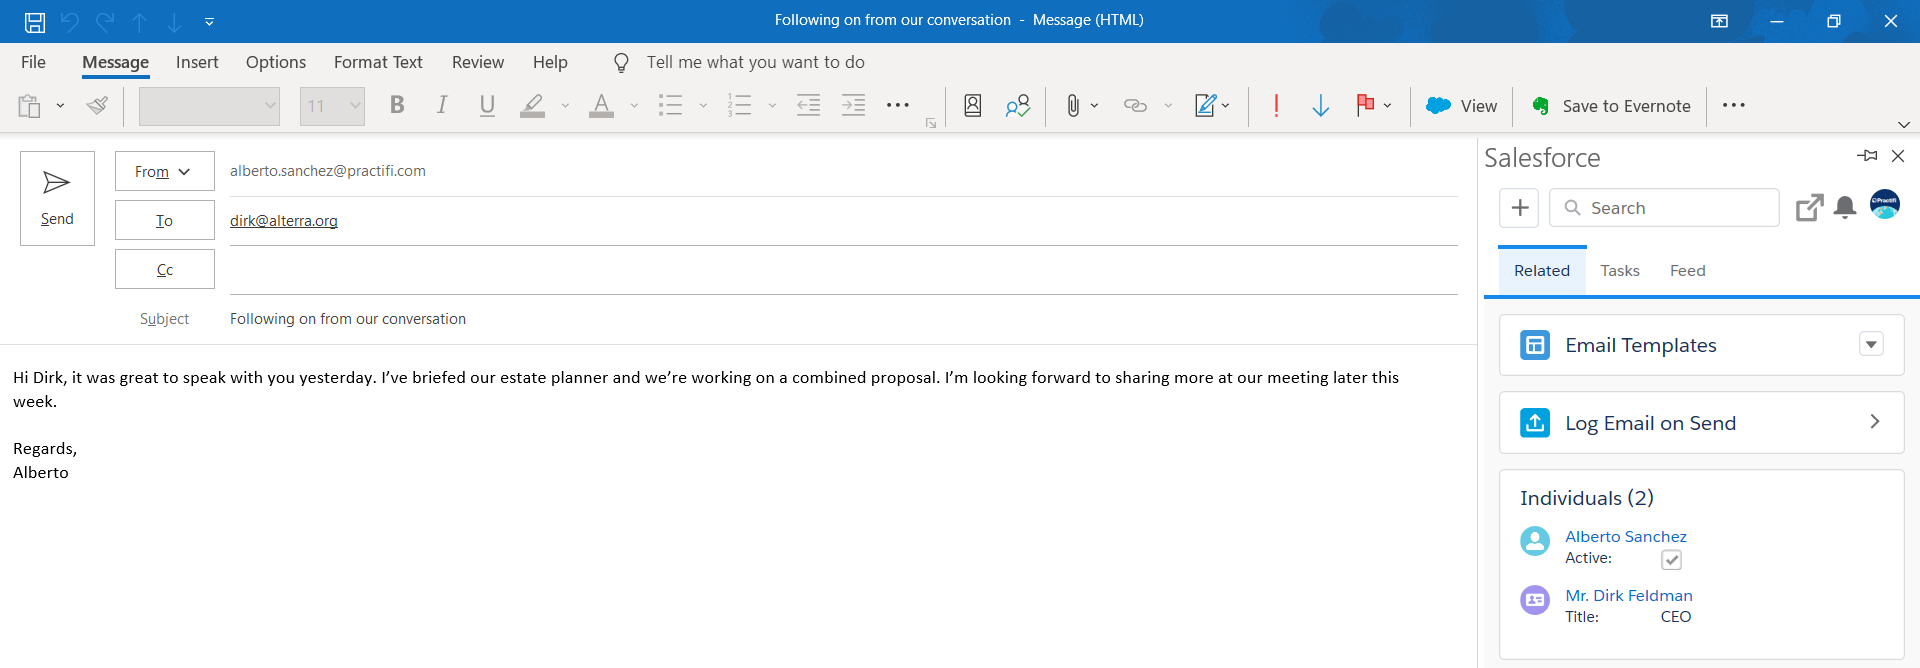Viewport: 1920px width, 668px height.
Task: Open Salesforce in new window icon
Action: [1809, 208]
